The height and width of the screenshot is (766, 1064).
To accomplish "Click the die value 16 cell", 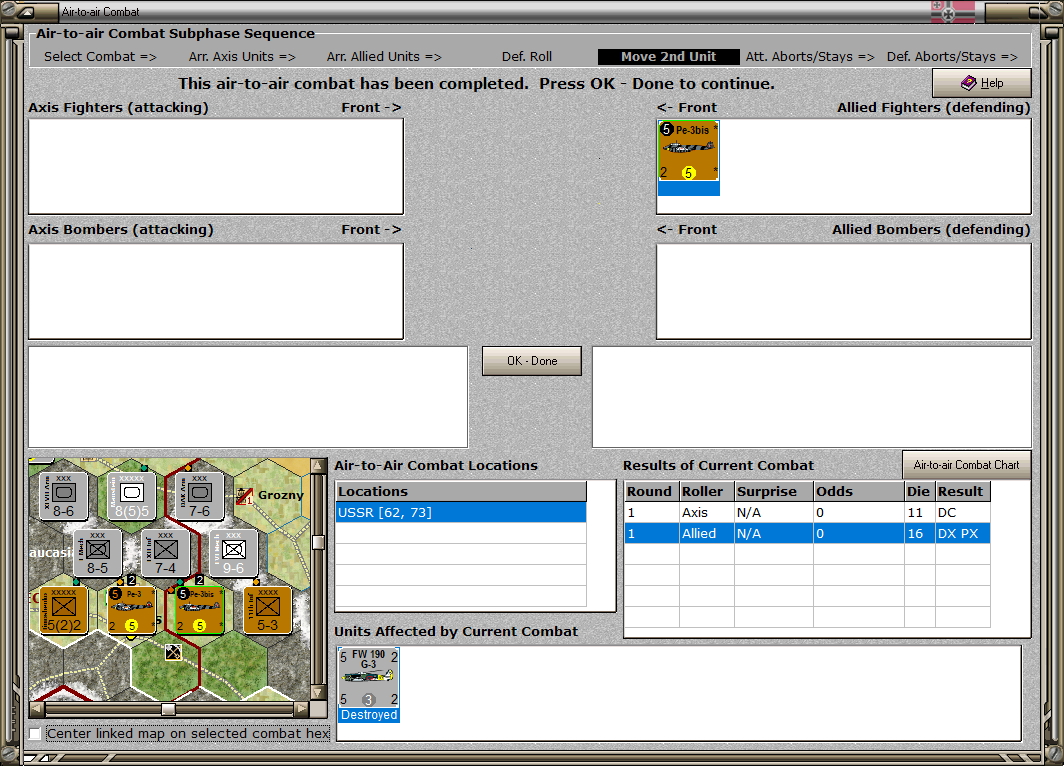I will tap(919, 533).
